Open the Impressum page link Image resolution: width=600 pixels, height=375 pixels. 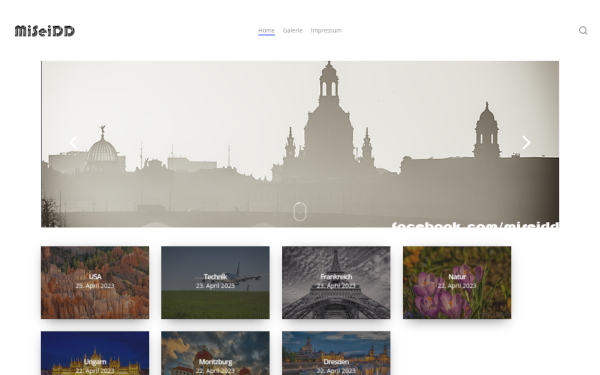pos(326,30)
